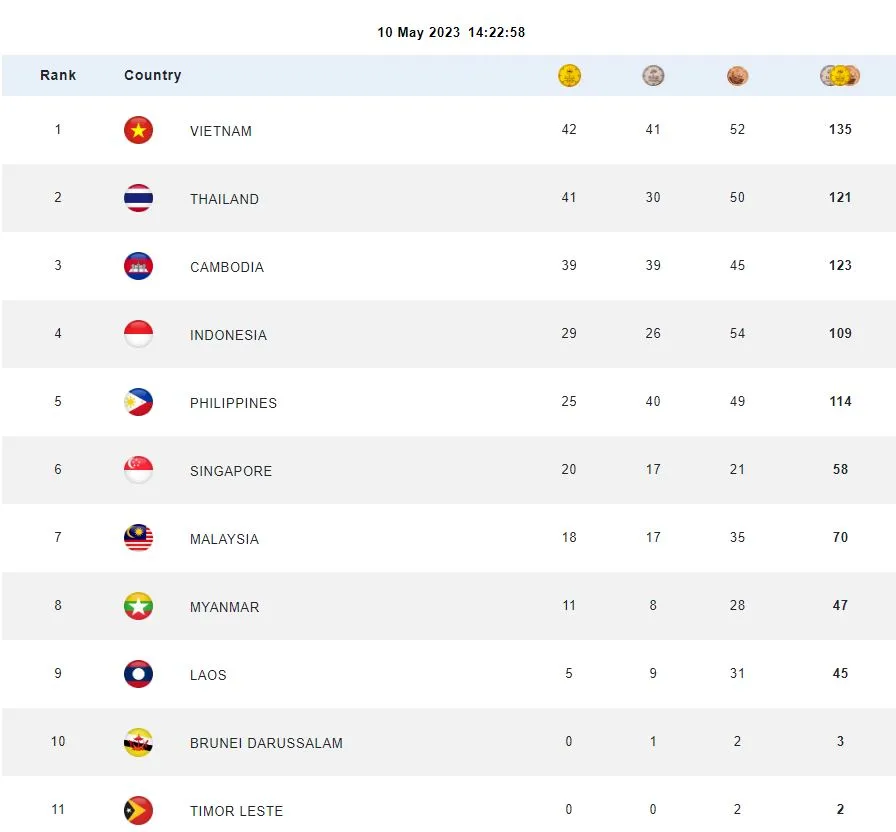
Task: Open the BRUNEI DARUSSALAM country link
Action: pyautogui.click(x=266, y=743)
